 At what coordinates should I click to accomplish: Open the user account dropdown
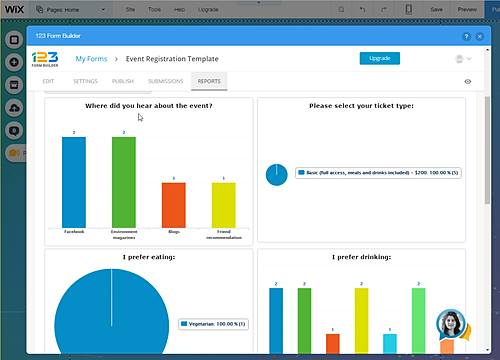pos(463,59)
